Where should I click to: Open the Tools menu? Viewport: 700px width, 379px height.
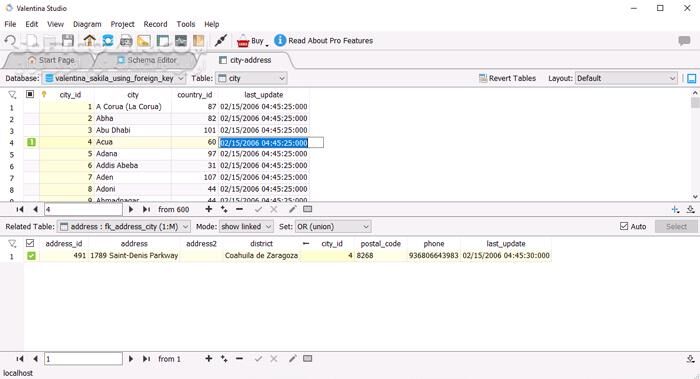point(186,24)
